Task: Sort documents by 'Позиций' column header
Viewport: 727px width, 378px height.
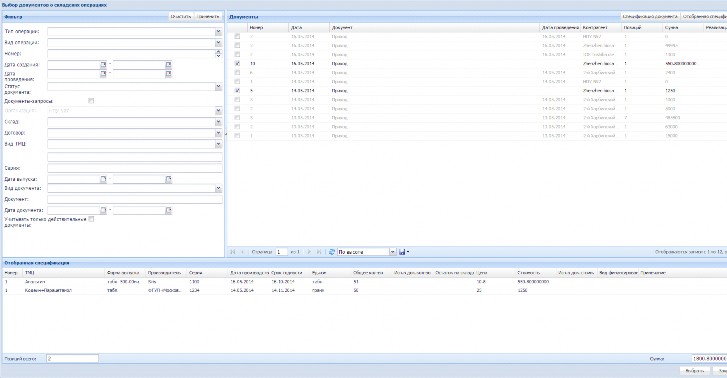Action: coord(642,28)
